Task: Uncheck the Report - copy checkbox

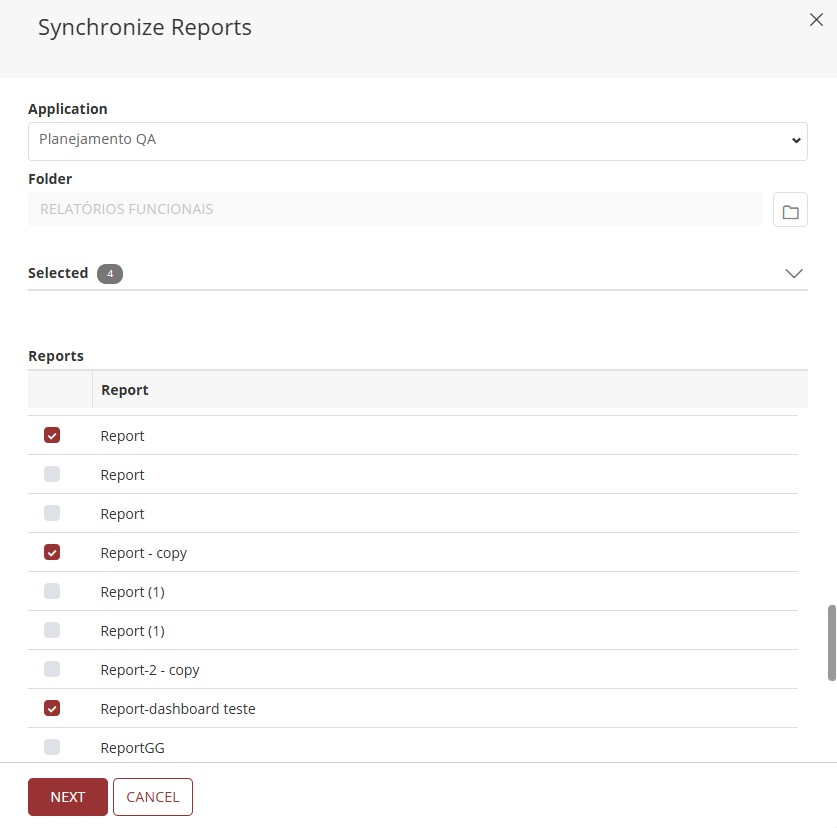Action: point(52,552)
